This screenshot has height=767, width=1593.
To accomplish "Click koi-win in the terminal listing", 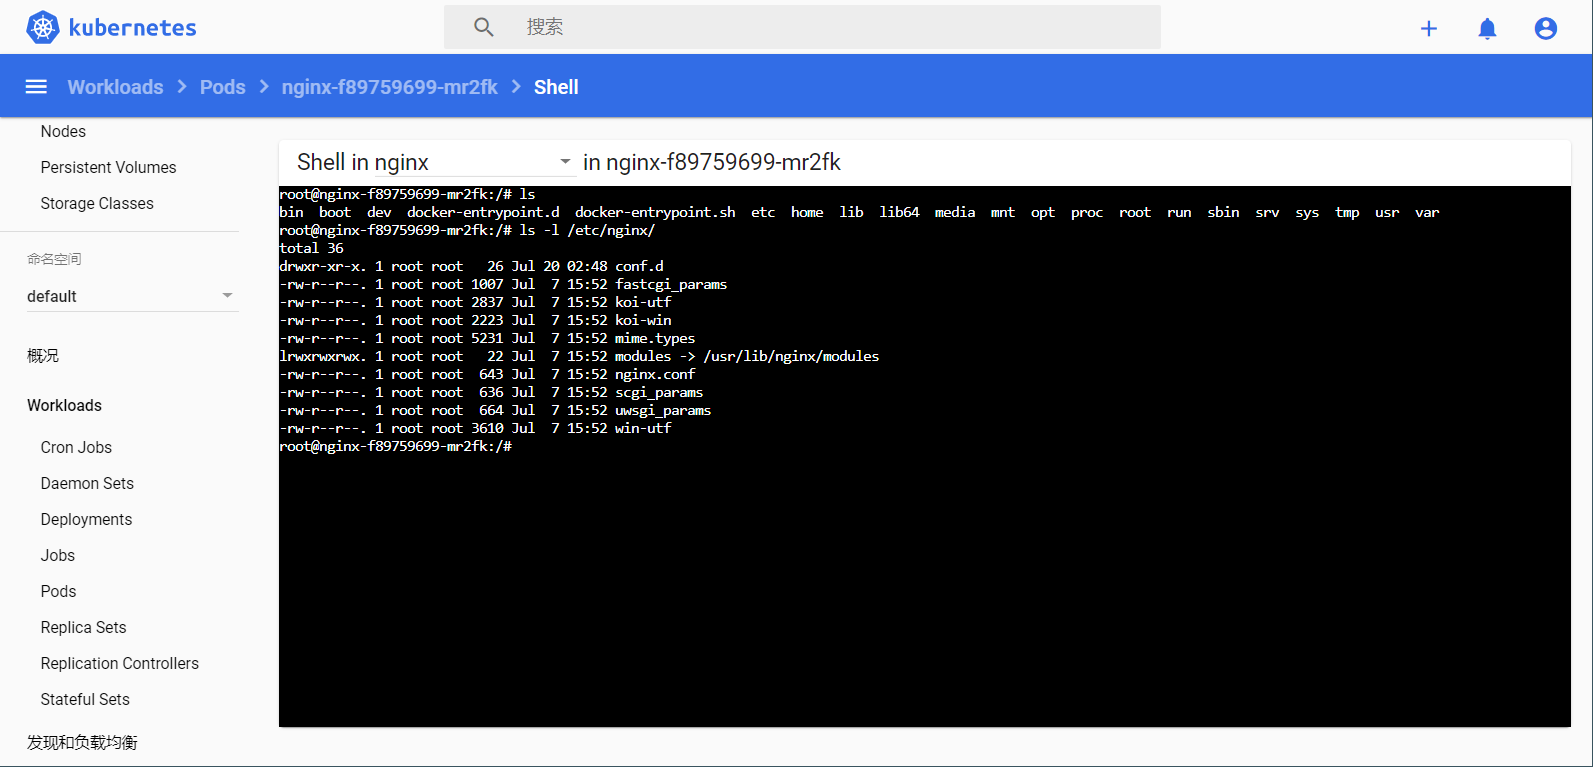I will (643, 320).
